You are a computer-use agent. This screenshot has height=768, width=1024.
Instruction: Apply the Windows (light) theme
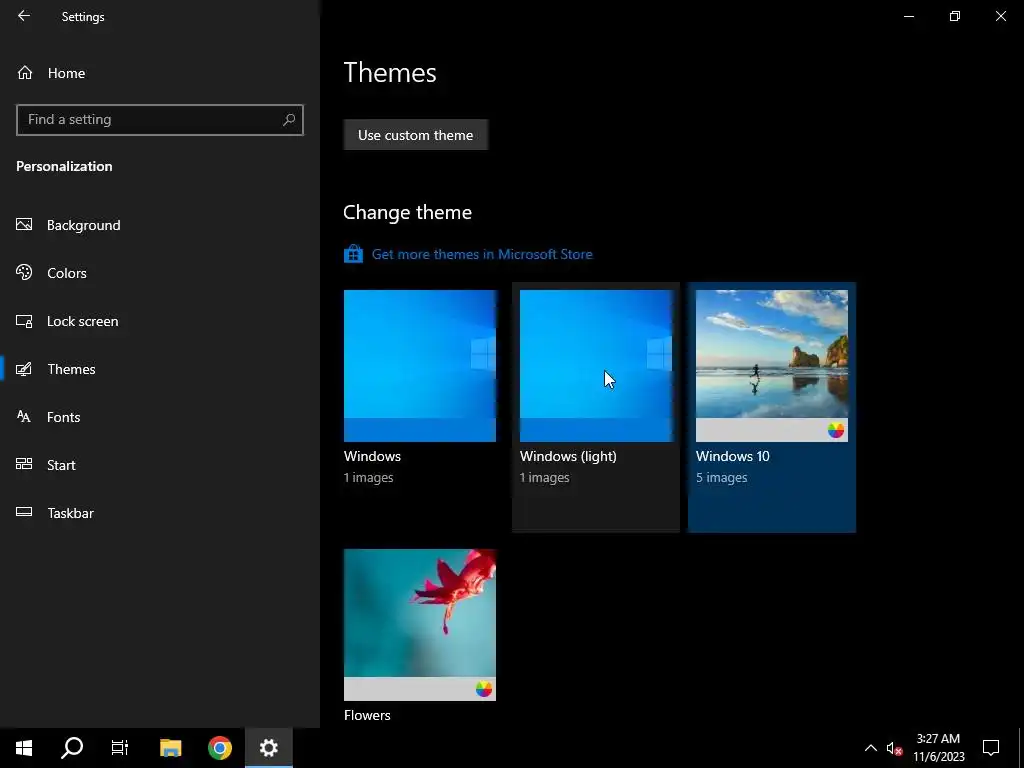(596, 366)
